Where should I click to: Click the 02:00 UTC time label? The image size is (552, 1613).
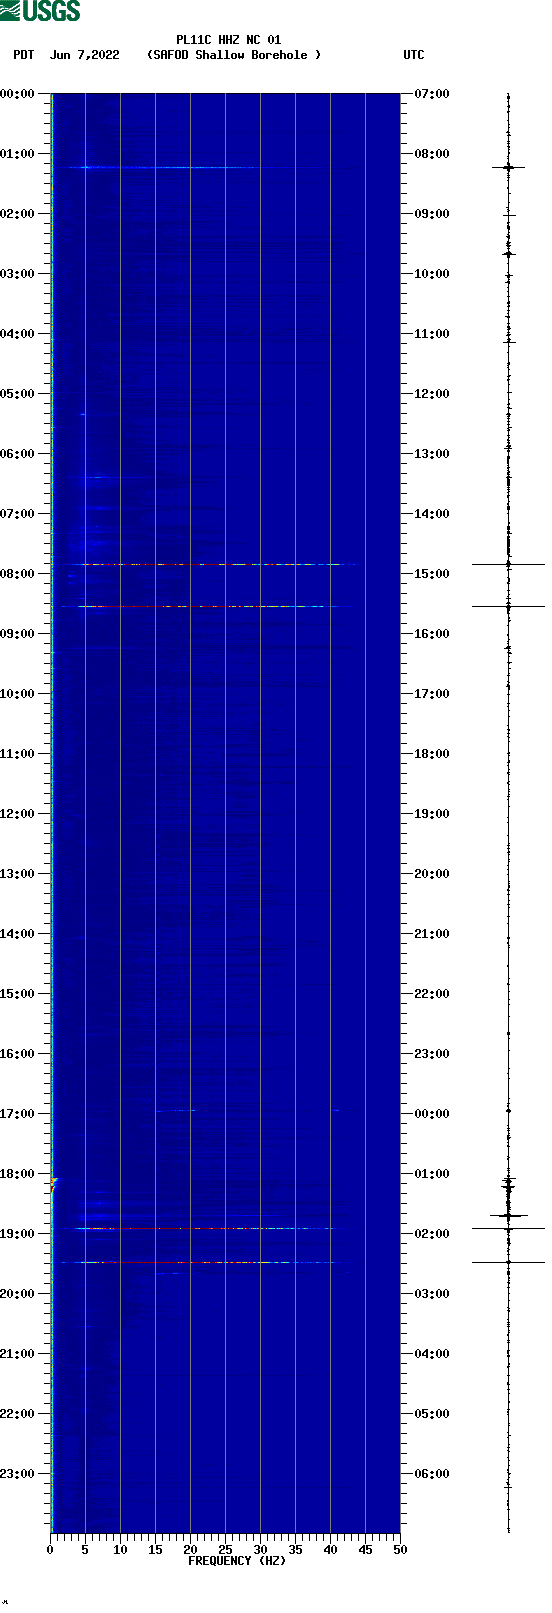tap(432, 1234)
